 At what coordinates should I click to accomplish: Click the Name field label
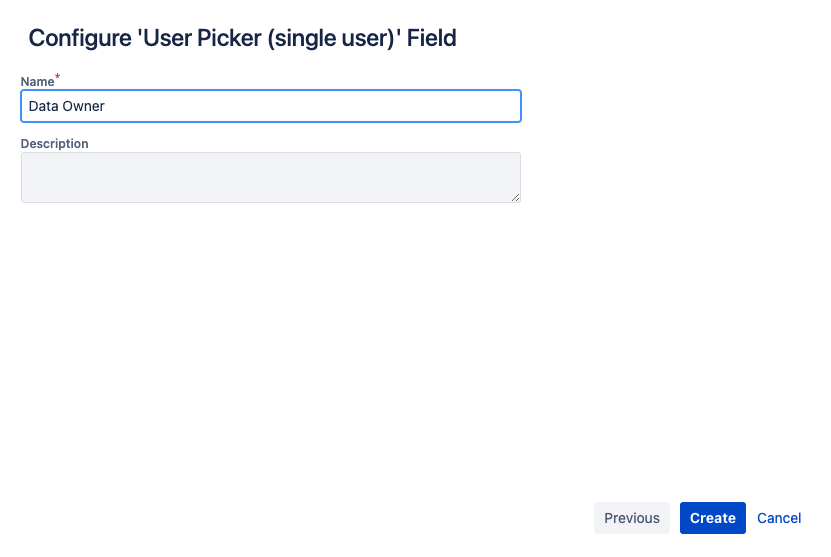click(x=37, y=81)
